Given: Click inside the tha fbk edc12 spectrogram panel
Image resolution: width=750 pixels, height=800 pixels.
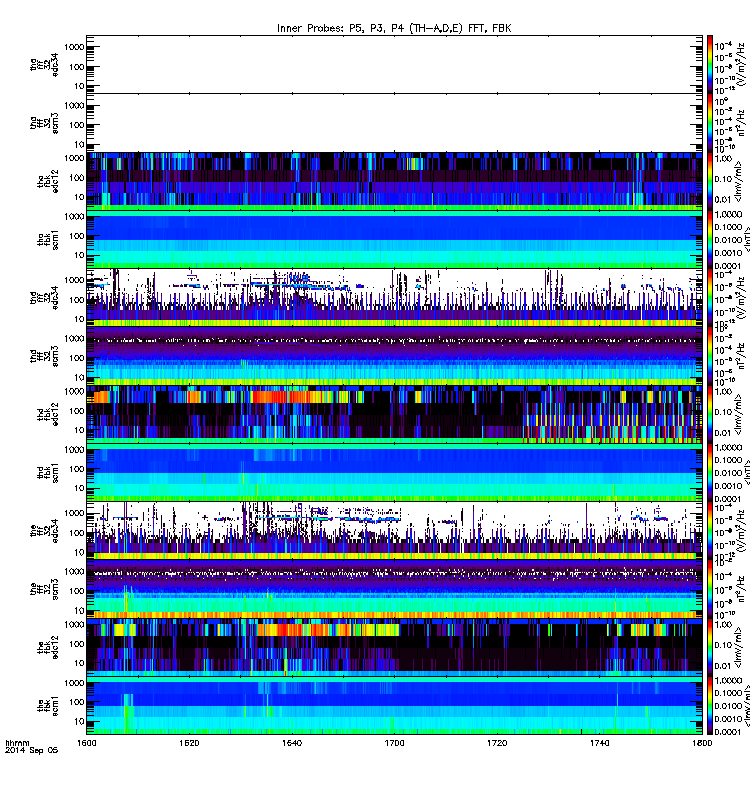Looking at the screenshot, I should (394, 181).
